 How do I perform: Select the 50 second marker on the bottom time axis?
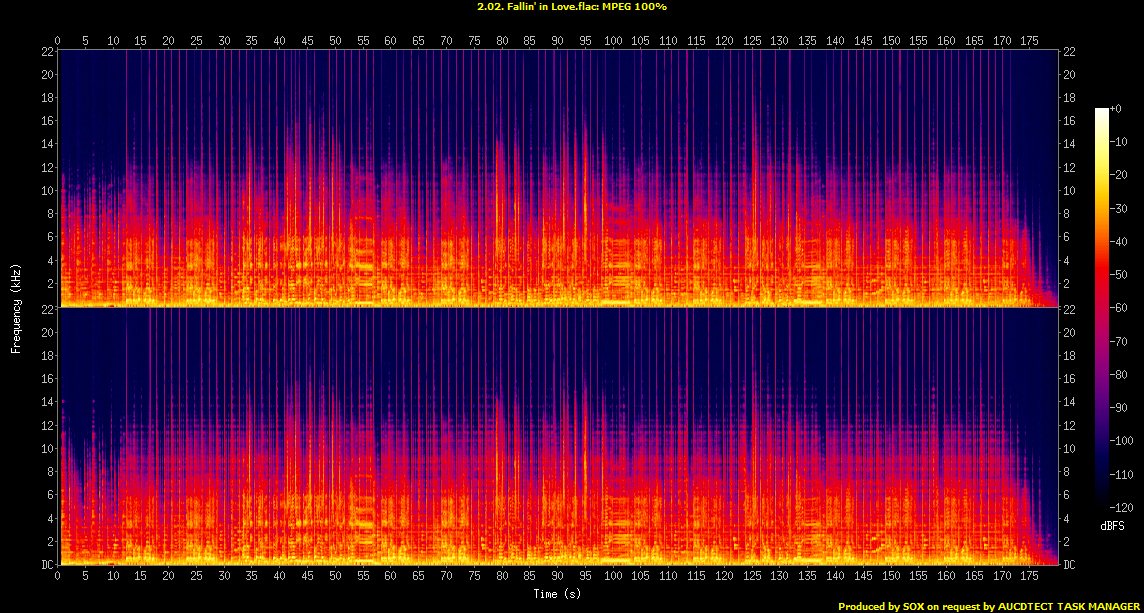click(x=335, y=575)
